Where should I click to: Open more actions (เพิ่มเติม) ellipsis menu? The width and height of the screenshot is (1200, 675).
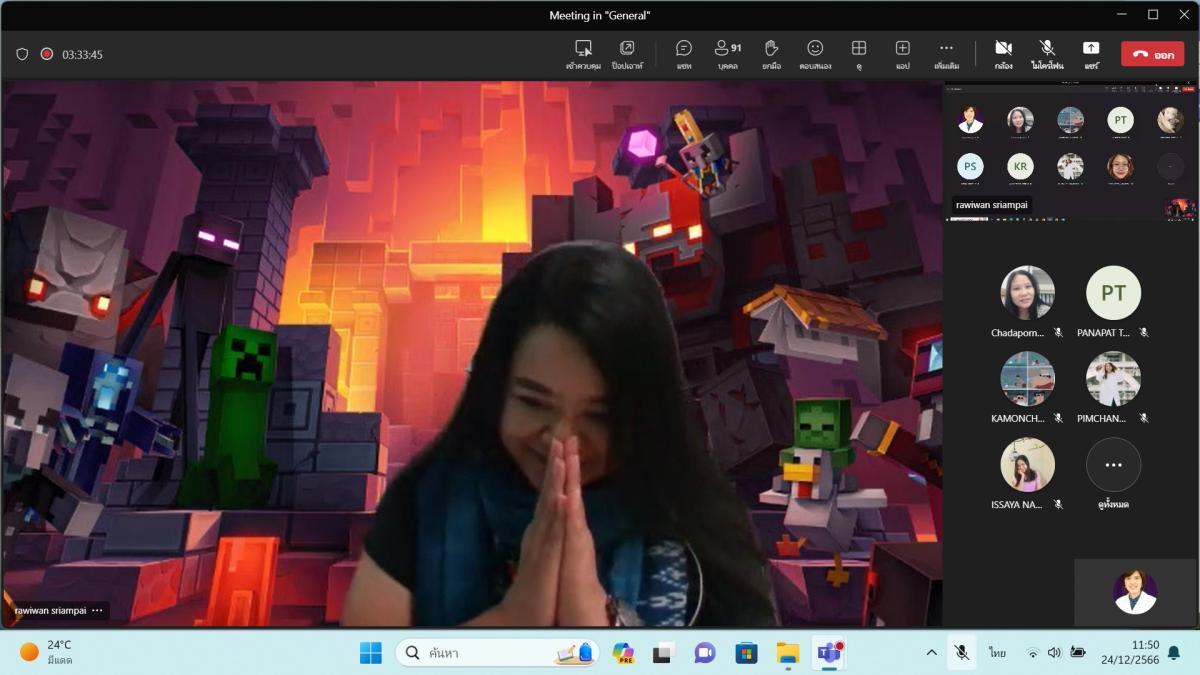pyautogui.click(x=946, y=54)
